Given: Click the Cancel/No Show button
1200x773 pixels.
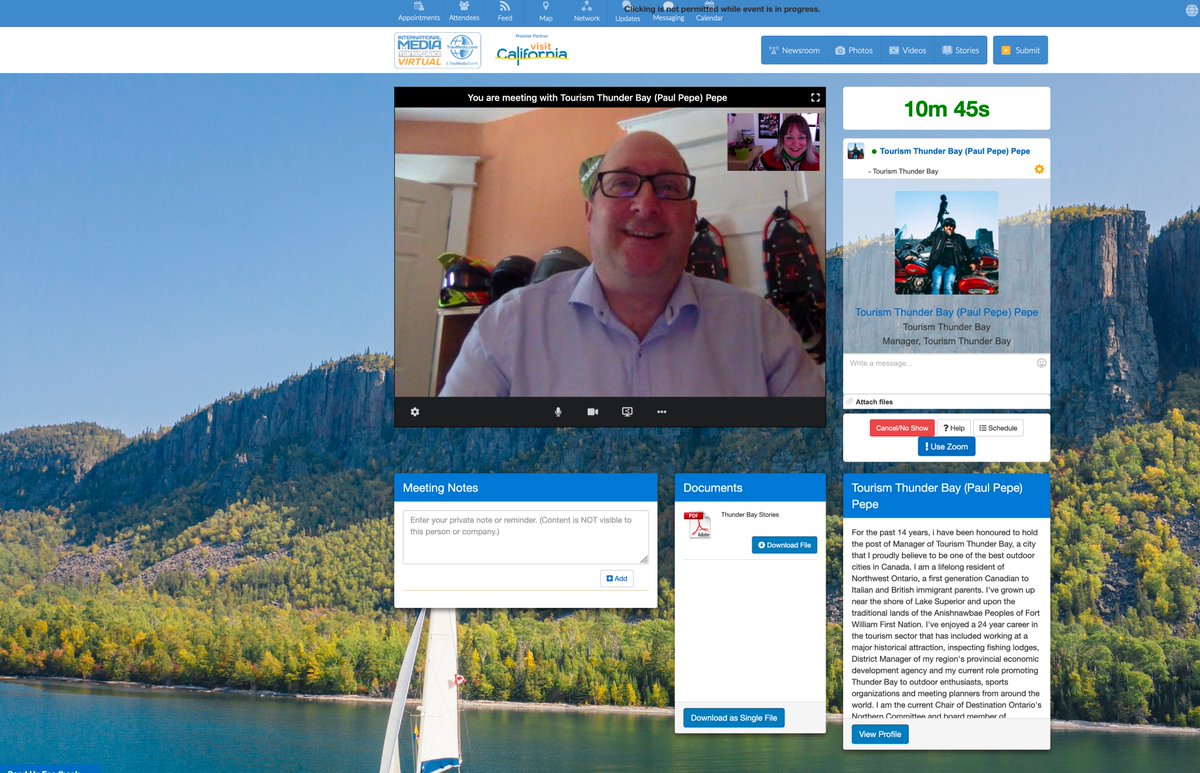Looking at the screenshot, I should tap(902, 428).
